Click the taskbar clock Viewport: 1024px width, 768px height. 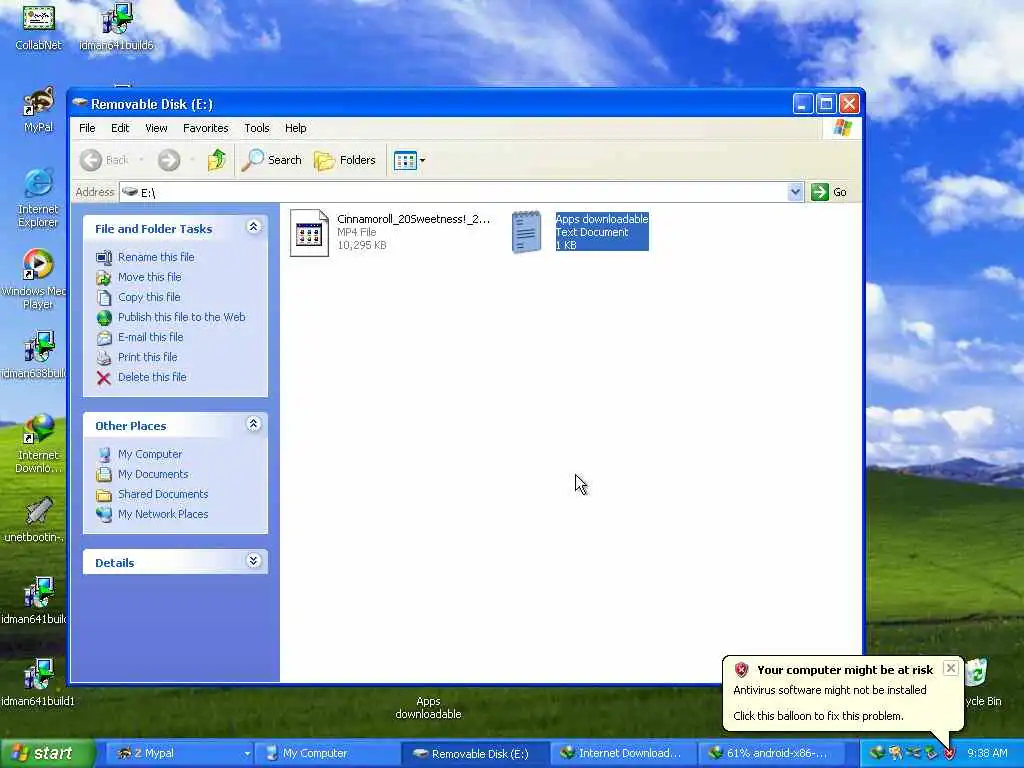click(987, 754)
